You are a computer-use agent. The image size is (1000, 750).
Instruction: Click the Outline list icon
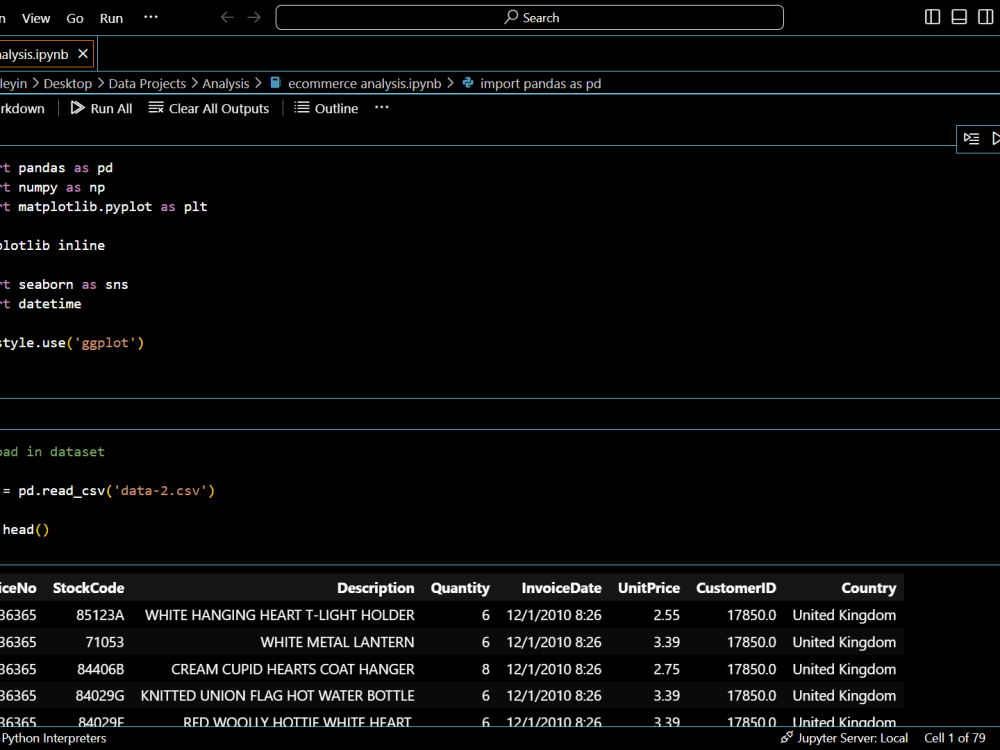point(302,108)
